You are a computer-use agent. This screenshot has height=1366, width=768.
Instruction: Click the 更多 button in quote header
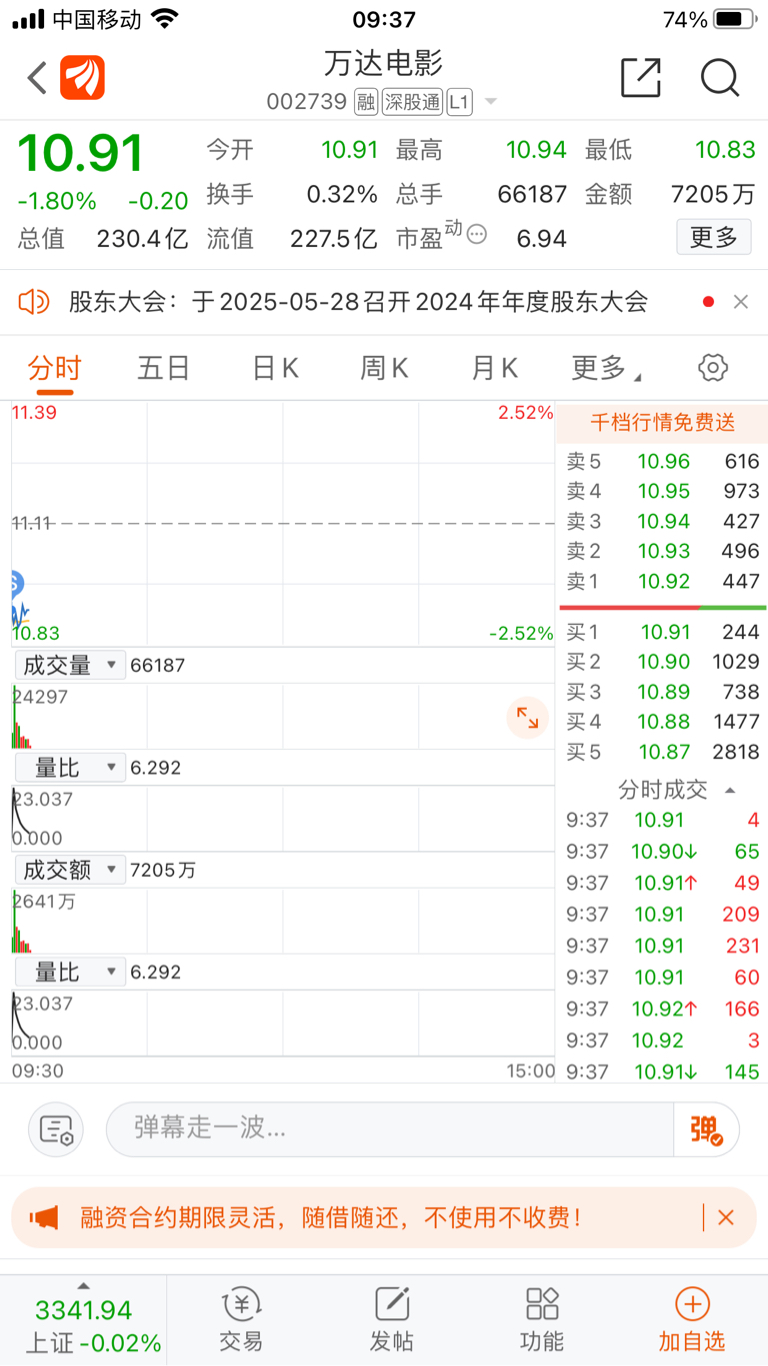pyautogui.click(x=714, y=237)
